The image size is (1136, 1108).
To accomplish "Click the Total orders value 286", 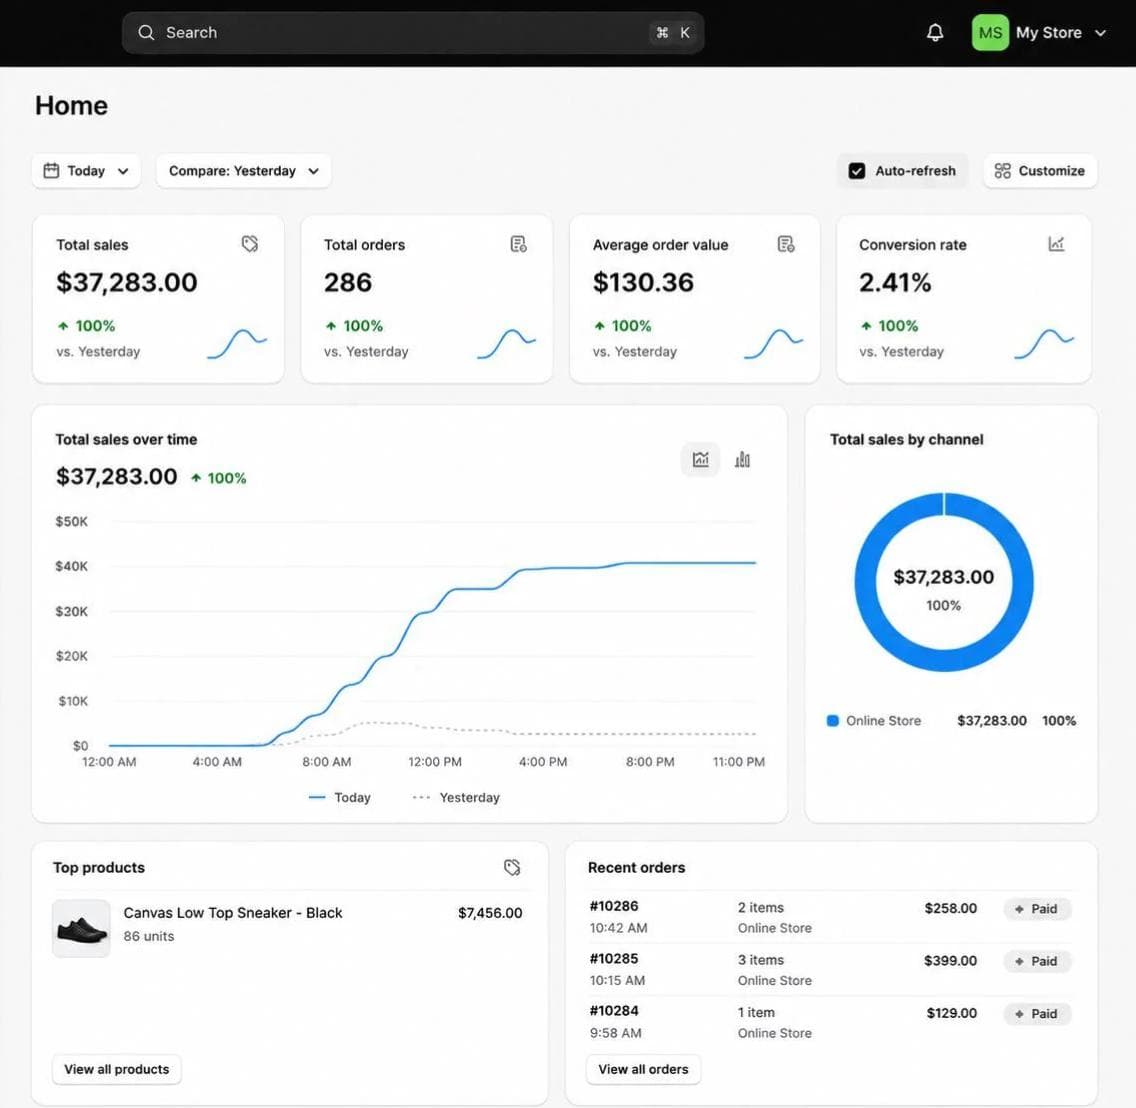I will [x=348, y=283].
